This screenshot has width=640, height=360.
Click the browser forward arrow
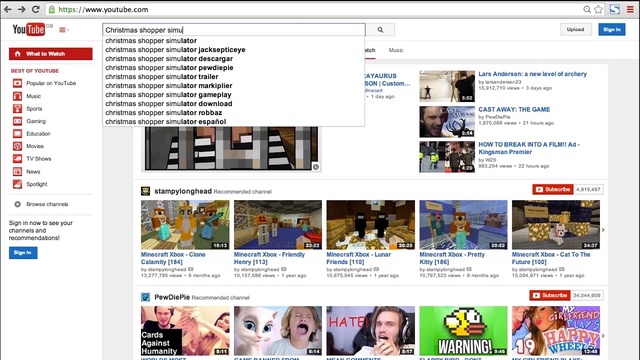pos(22,9)
